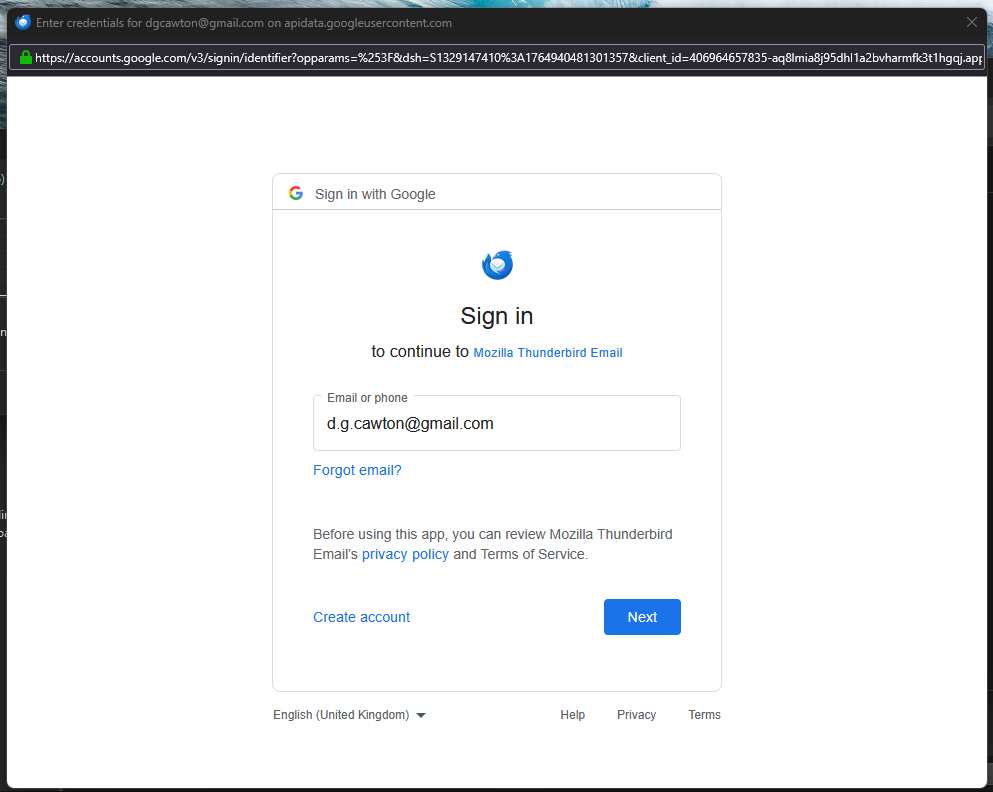Open the Create account link
This screenshot has height=792, width=993.
click(361, 617)
